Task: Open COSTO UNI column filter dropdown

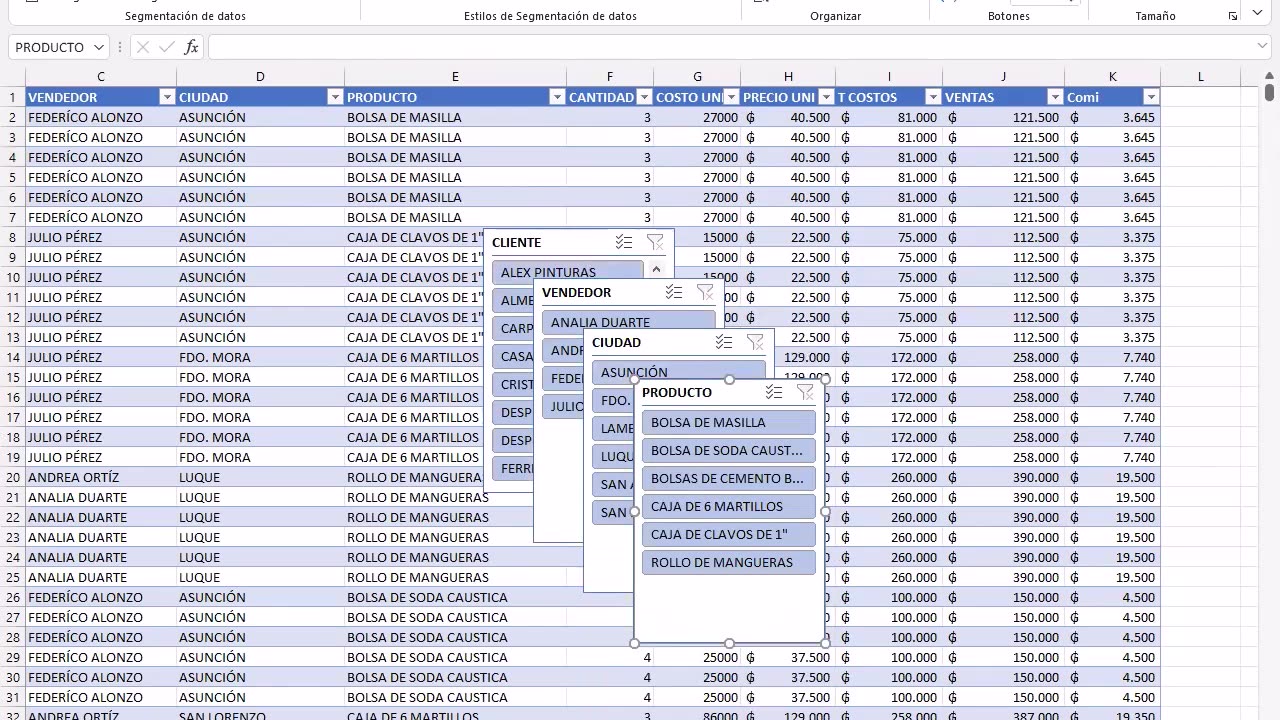Action: (731, 97)
